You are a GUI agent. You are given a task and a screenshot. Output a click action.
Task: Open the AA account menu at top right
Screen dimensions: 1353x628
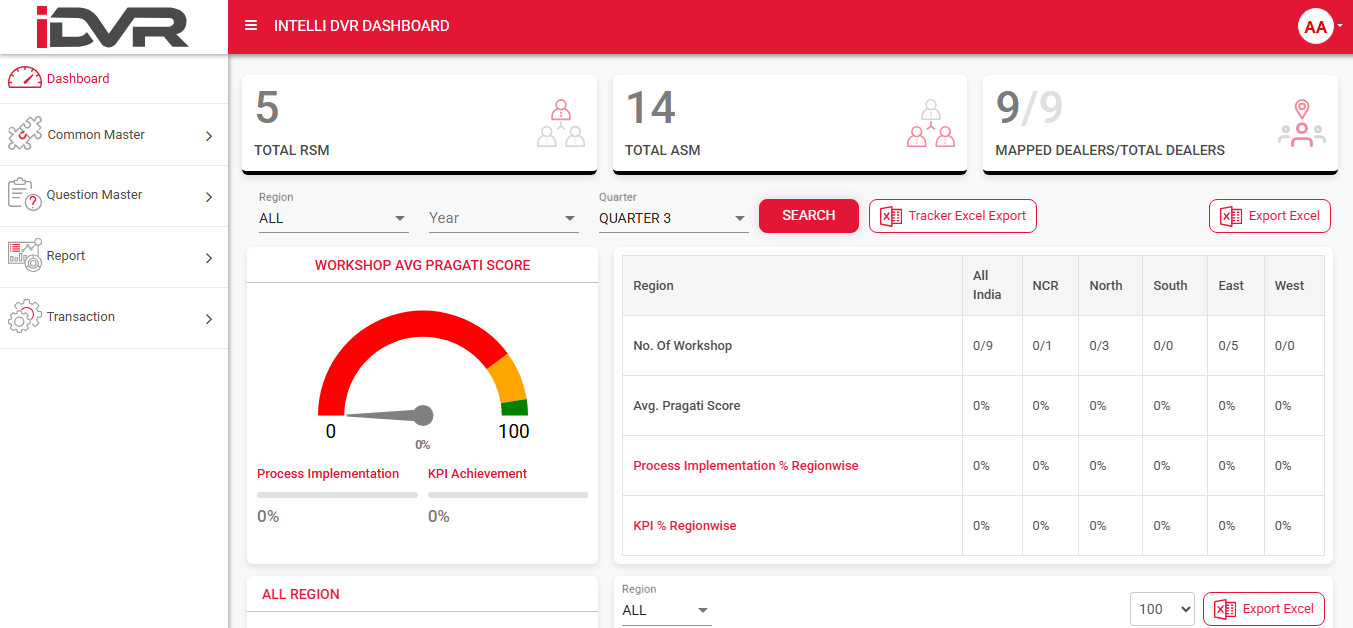pos(1315,27)
